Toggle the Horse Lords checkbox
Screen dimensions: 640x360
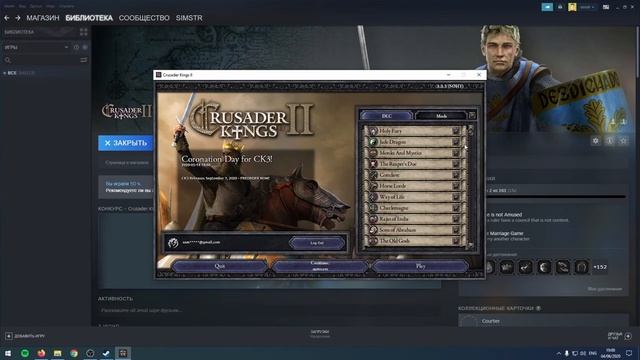(456, 186)
